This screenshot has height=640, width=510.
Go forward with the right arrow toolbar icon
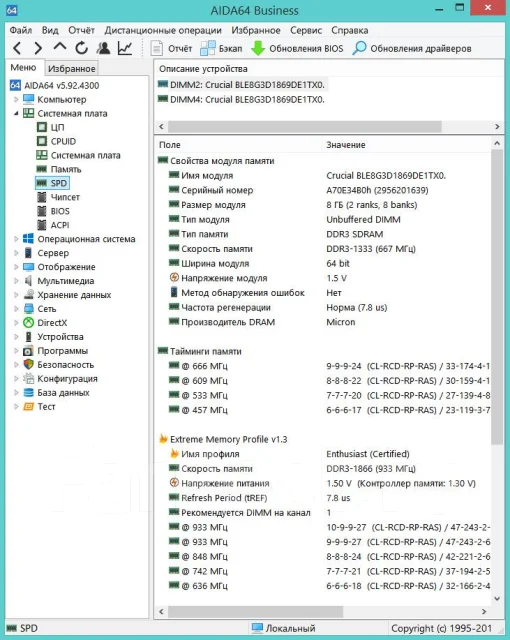[38, 48]
